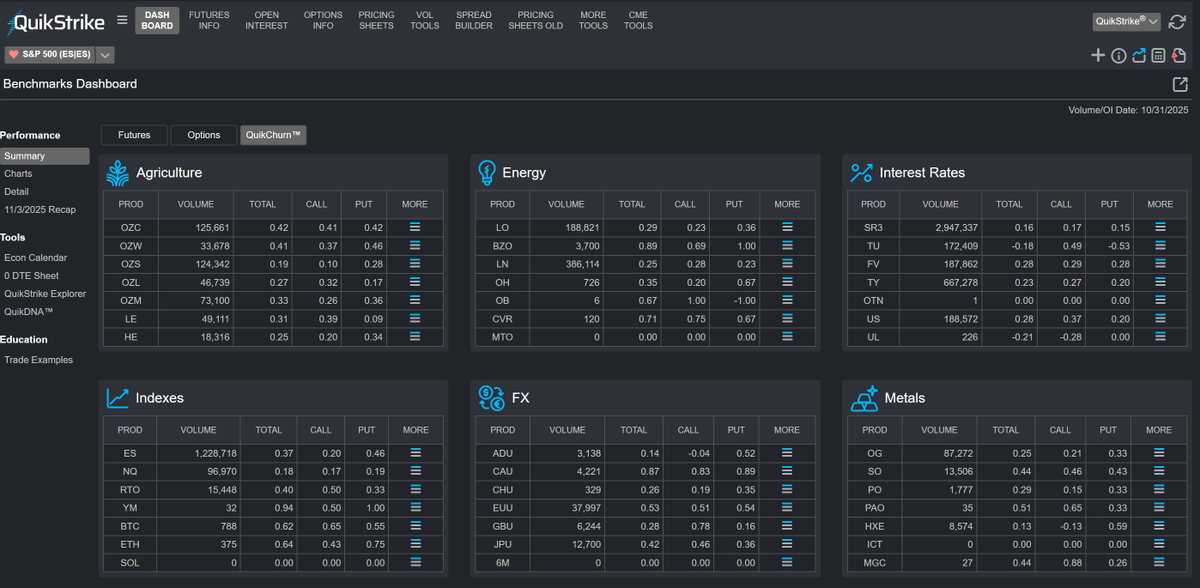The image size is (1200, 588).
Task: Click the hamburger menu beside QuikStrike logo
Action: pyautogui.click(x=120, y=19)
